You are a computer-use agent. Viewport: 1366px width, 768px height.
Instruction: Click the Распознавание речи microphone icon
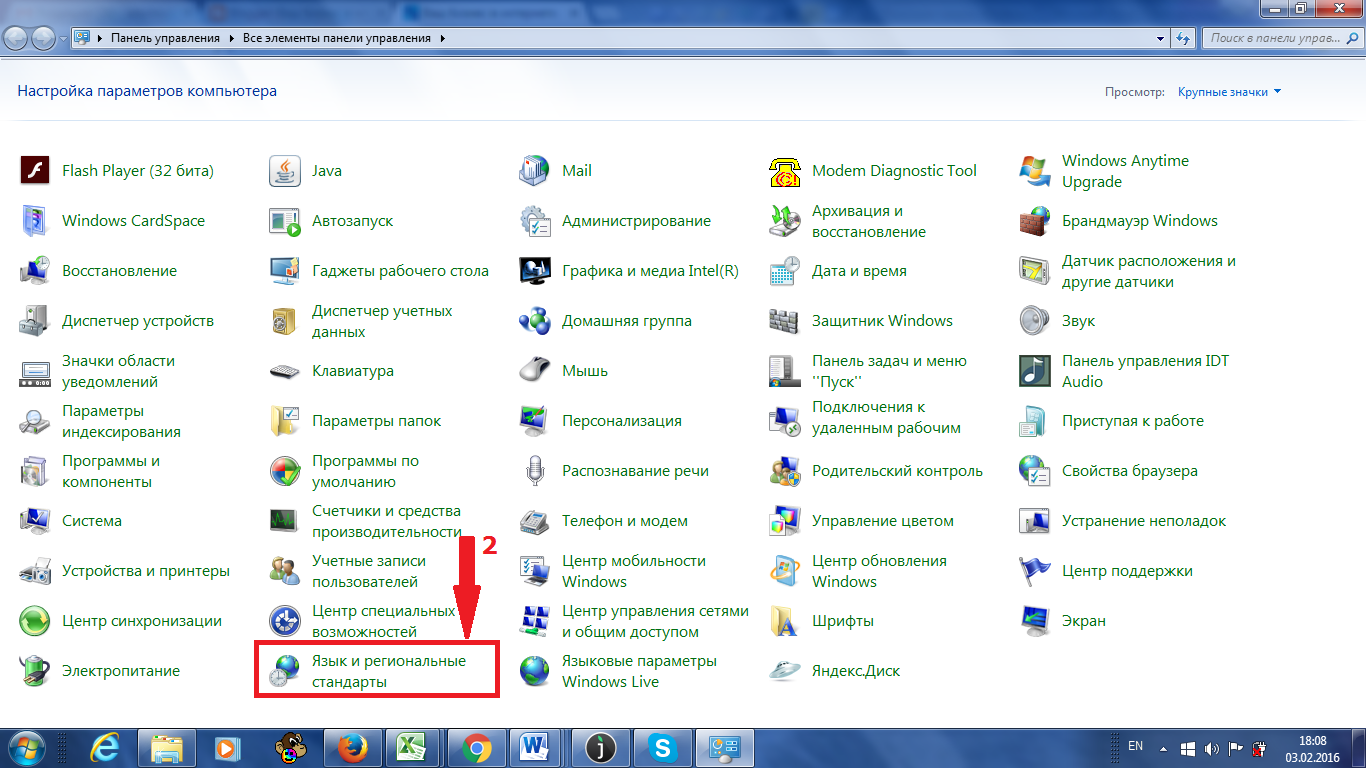click(x=535, y=471)
